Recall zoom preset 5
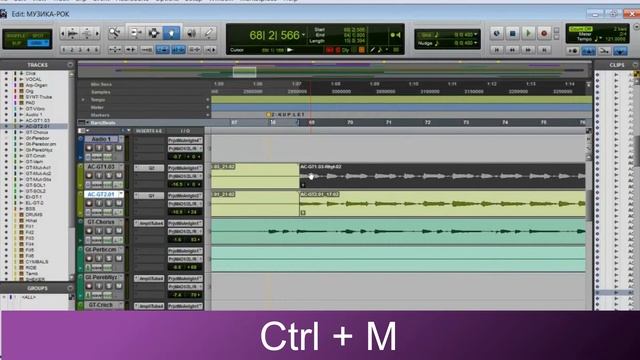This screenshot has width=640, height=360. (x=97, y=50)
